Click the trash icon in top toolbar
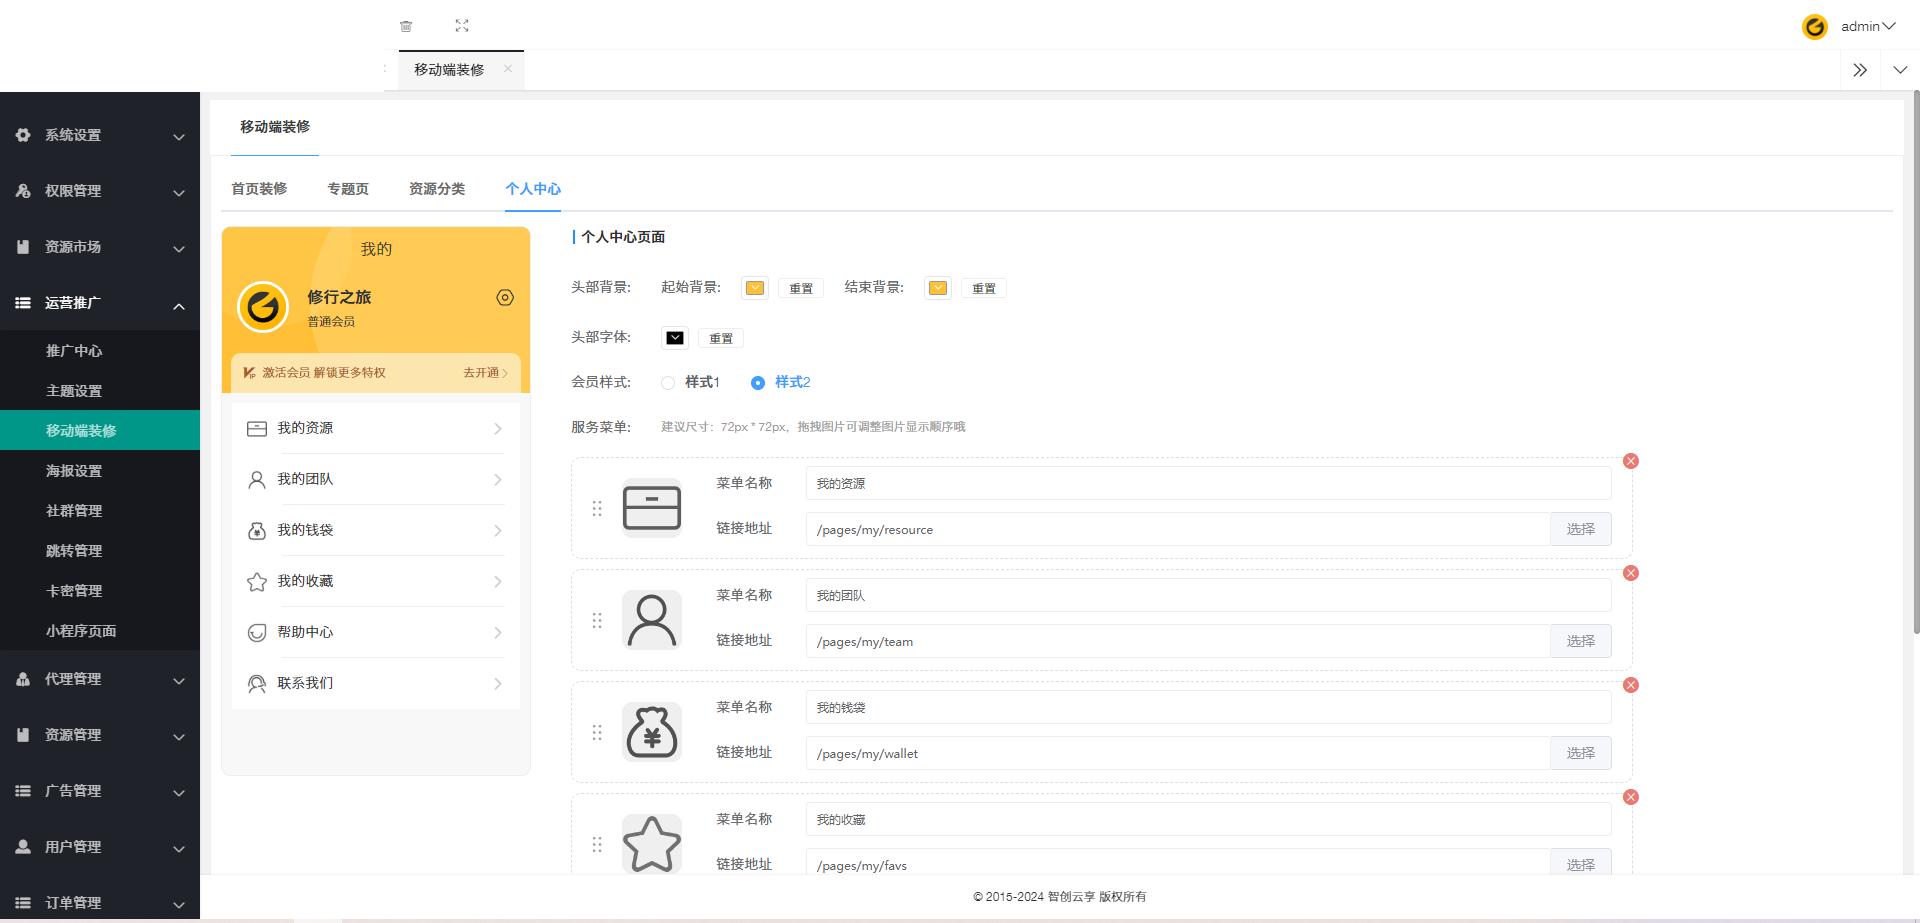1920x923 pixels. (406, 26)
